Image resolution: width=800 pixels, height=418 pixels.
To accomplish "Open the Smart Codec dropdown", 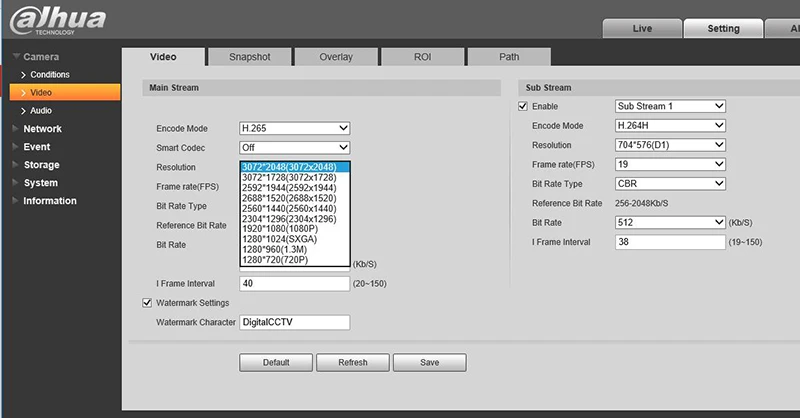I will coord(294,147).
